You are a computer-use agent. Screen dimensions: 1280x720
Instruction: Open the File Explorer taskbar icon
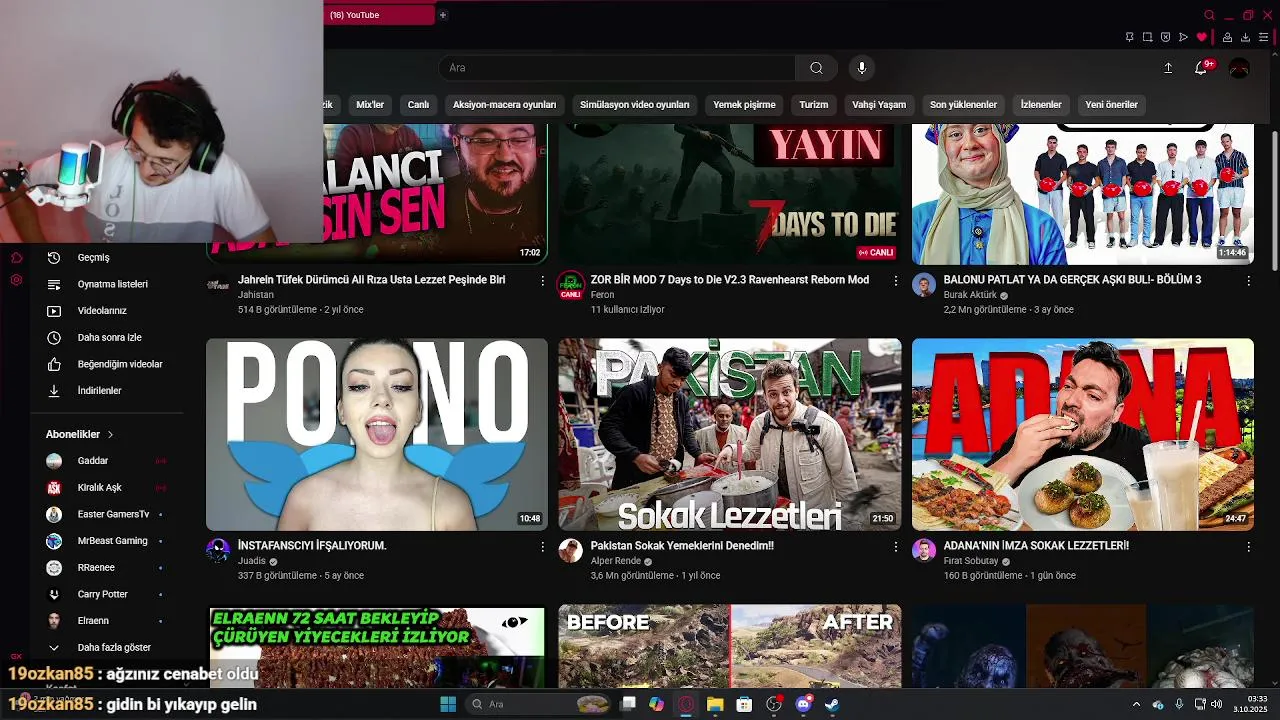[715, 704]
